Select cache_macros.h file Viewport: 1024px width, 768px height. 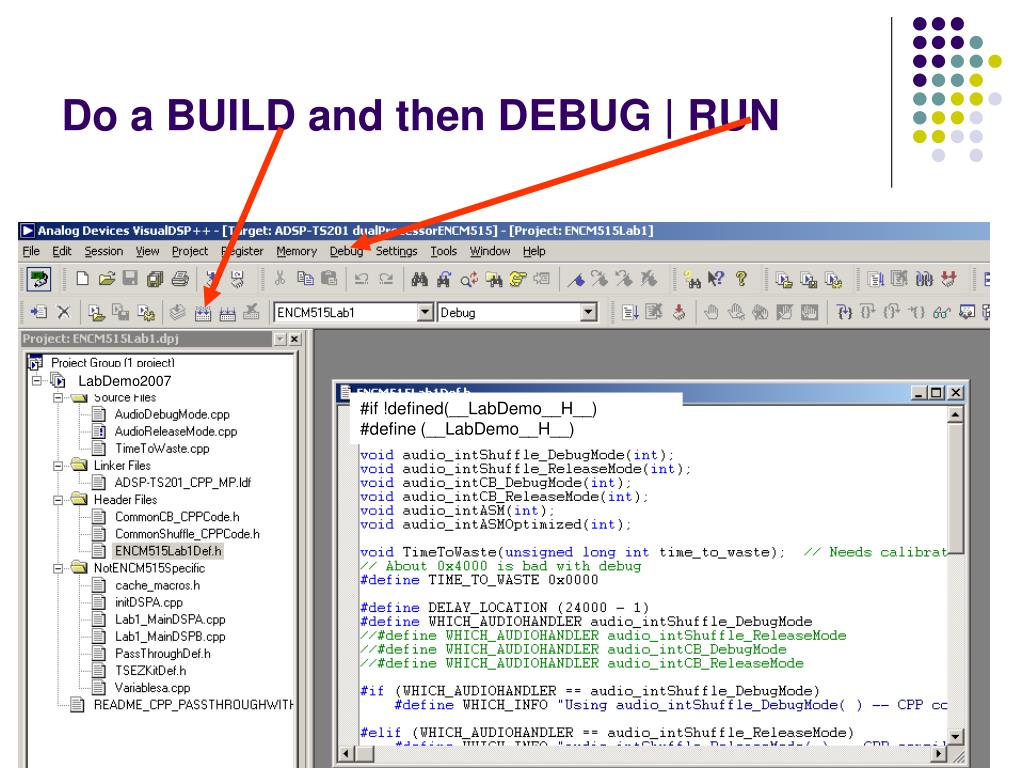pos(157,586)
